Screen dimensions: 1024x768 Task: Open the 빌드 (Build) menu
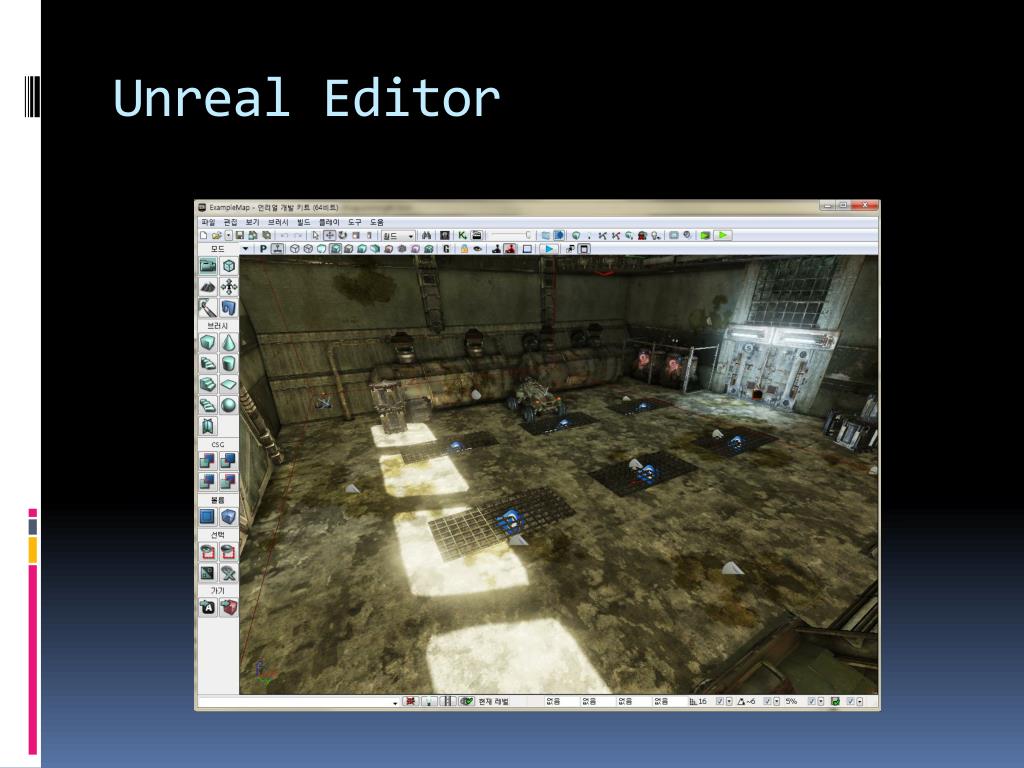[x=304, y=223]
